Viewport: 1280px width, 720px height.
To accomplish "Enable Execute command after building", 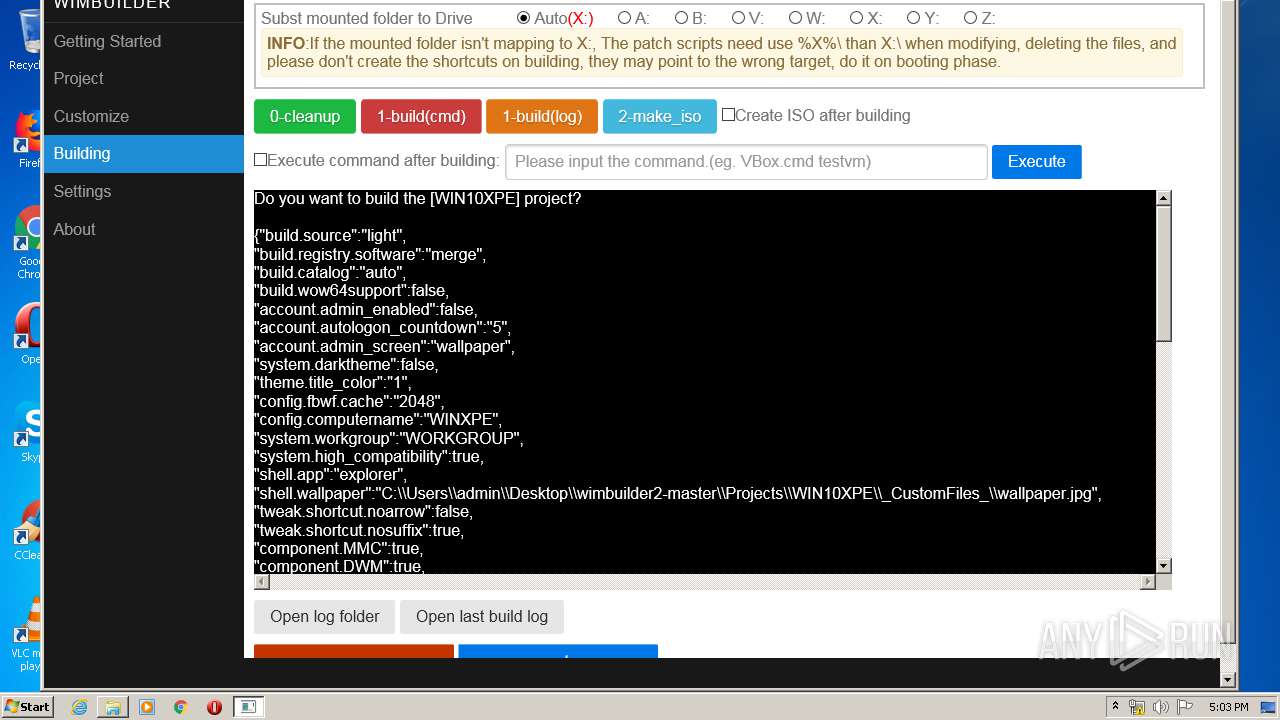I will pyautogui.click(x=260, y=160).
